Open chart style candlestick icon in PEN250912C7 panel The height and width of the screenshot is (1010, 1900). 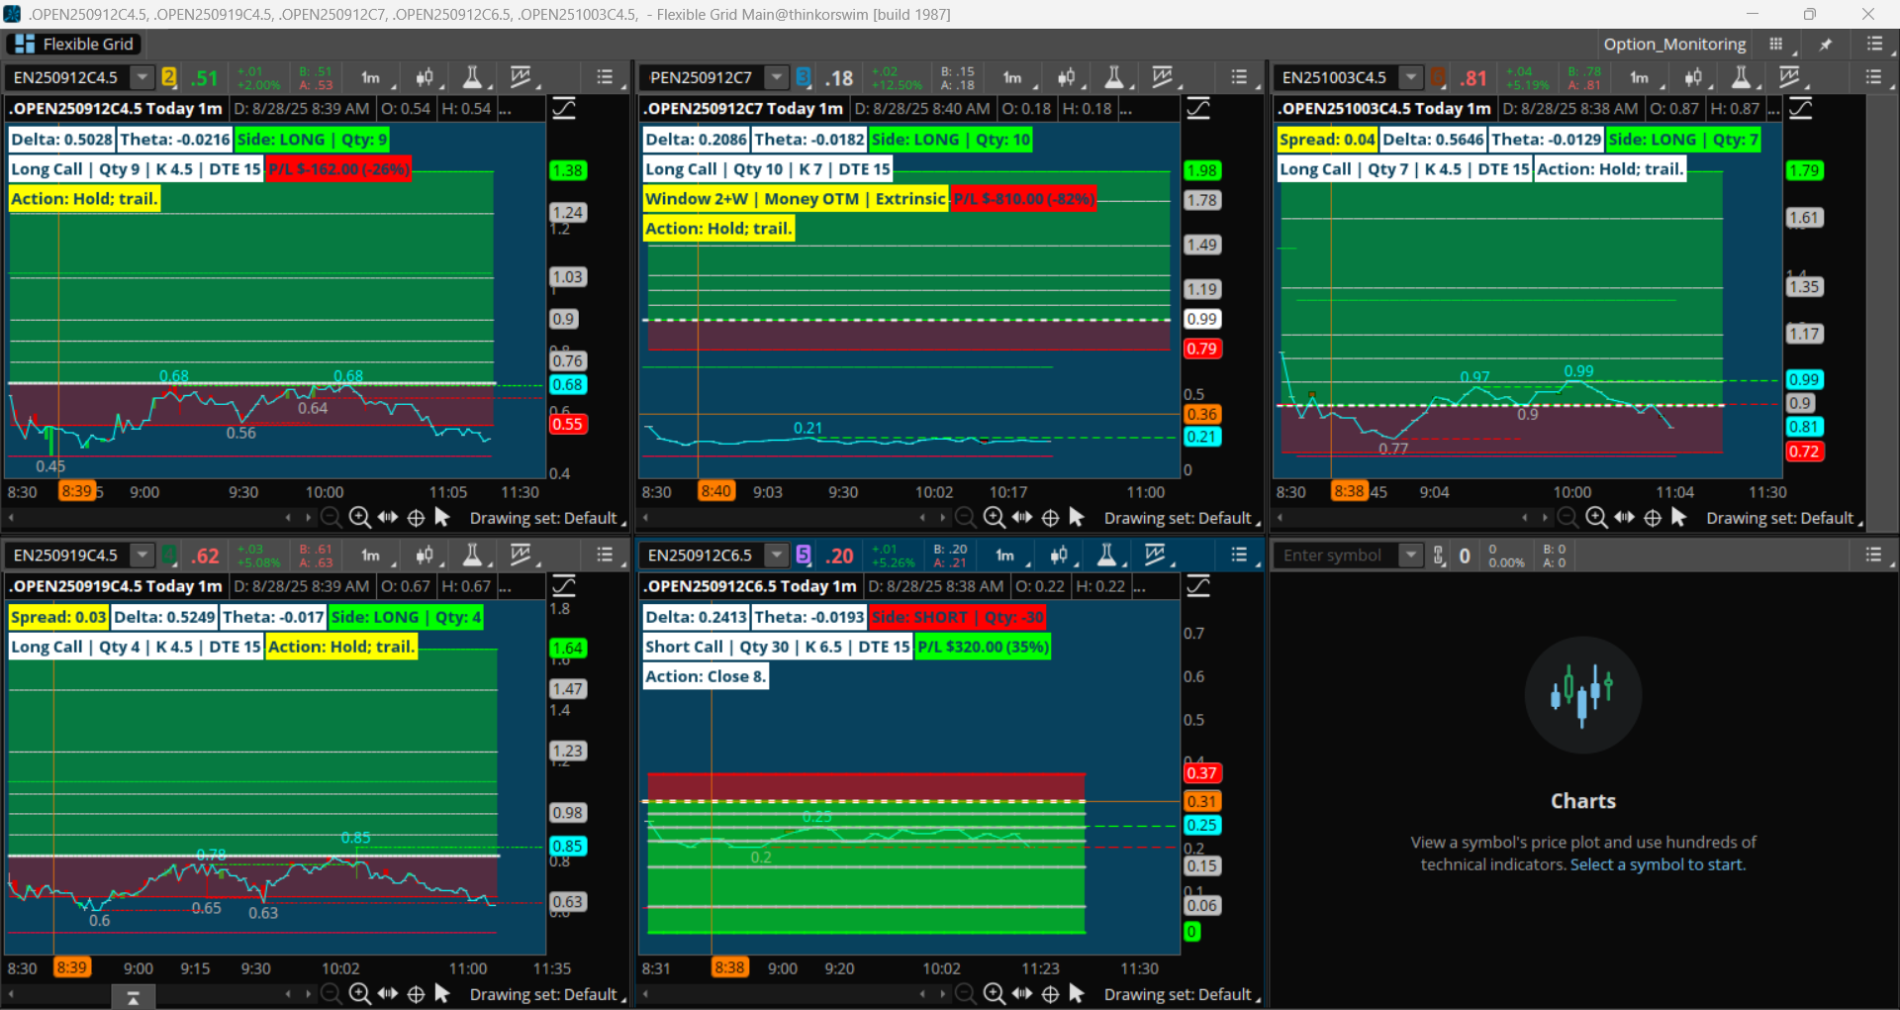pyautogui.click(x=1067, y=77)
